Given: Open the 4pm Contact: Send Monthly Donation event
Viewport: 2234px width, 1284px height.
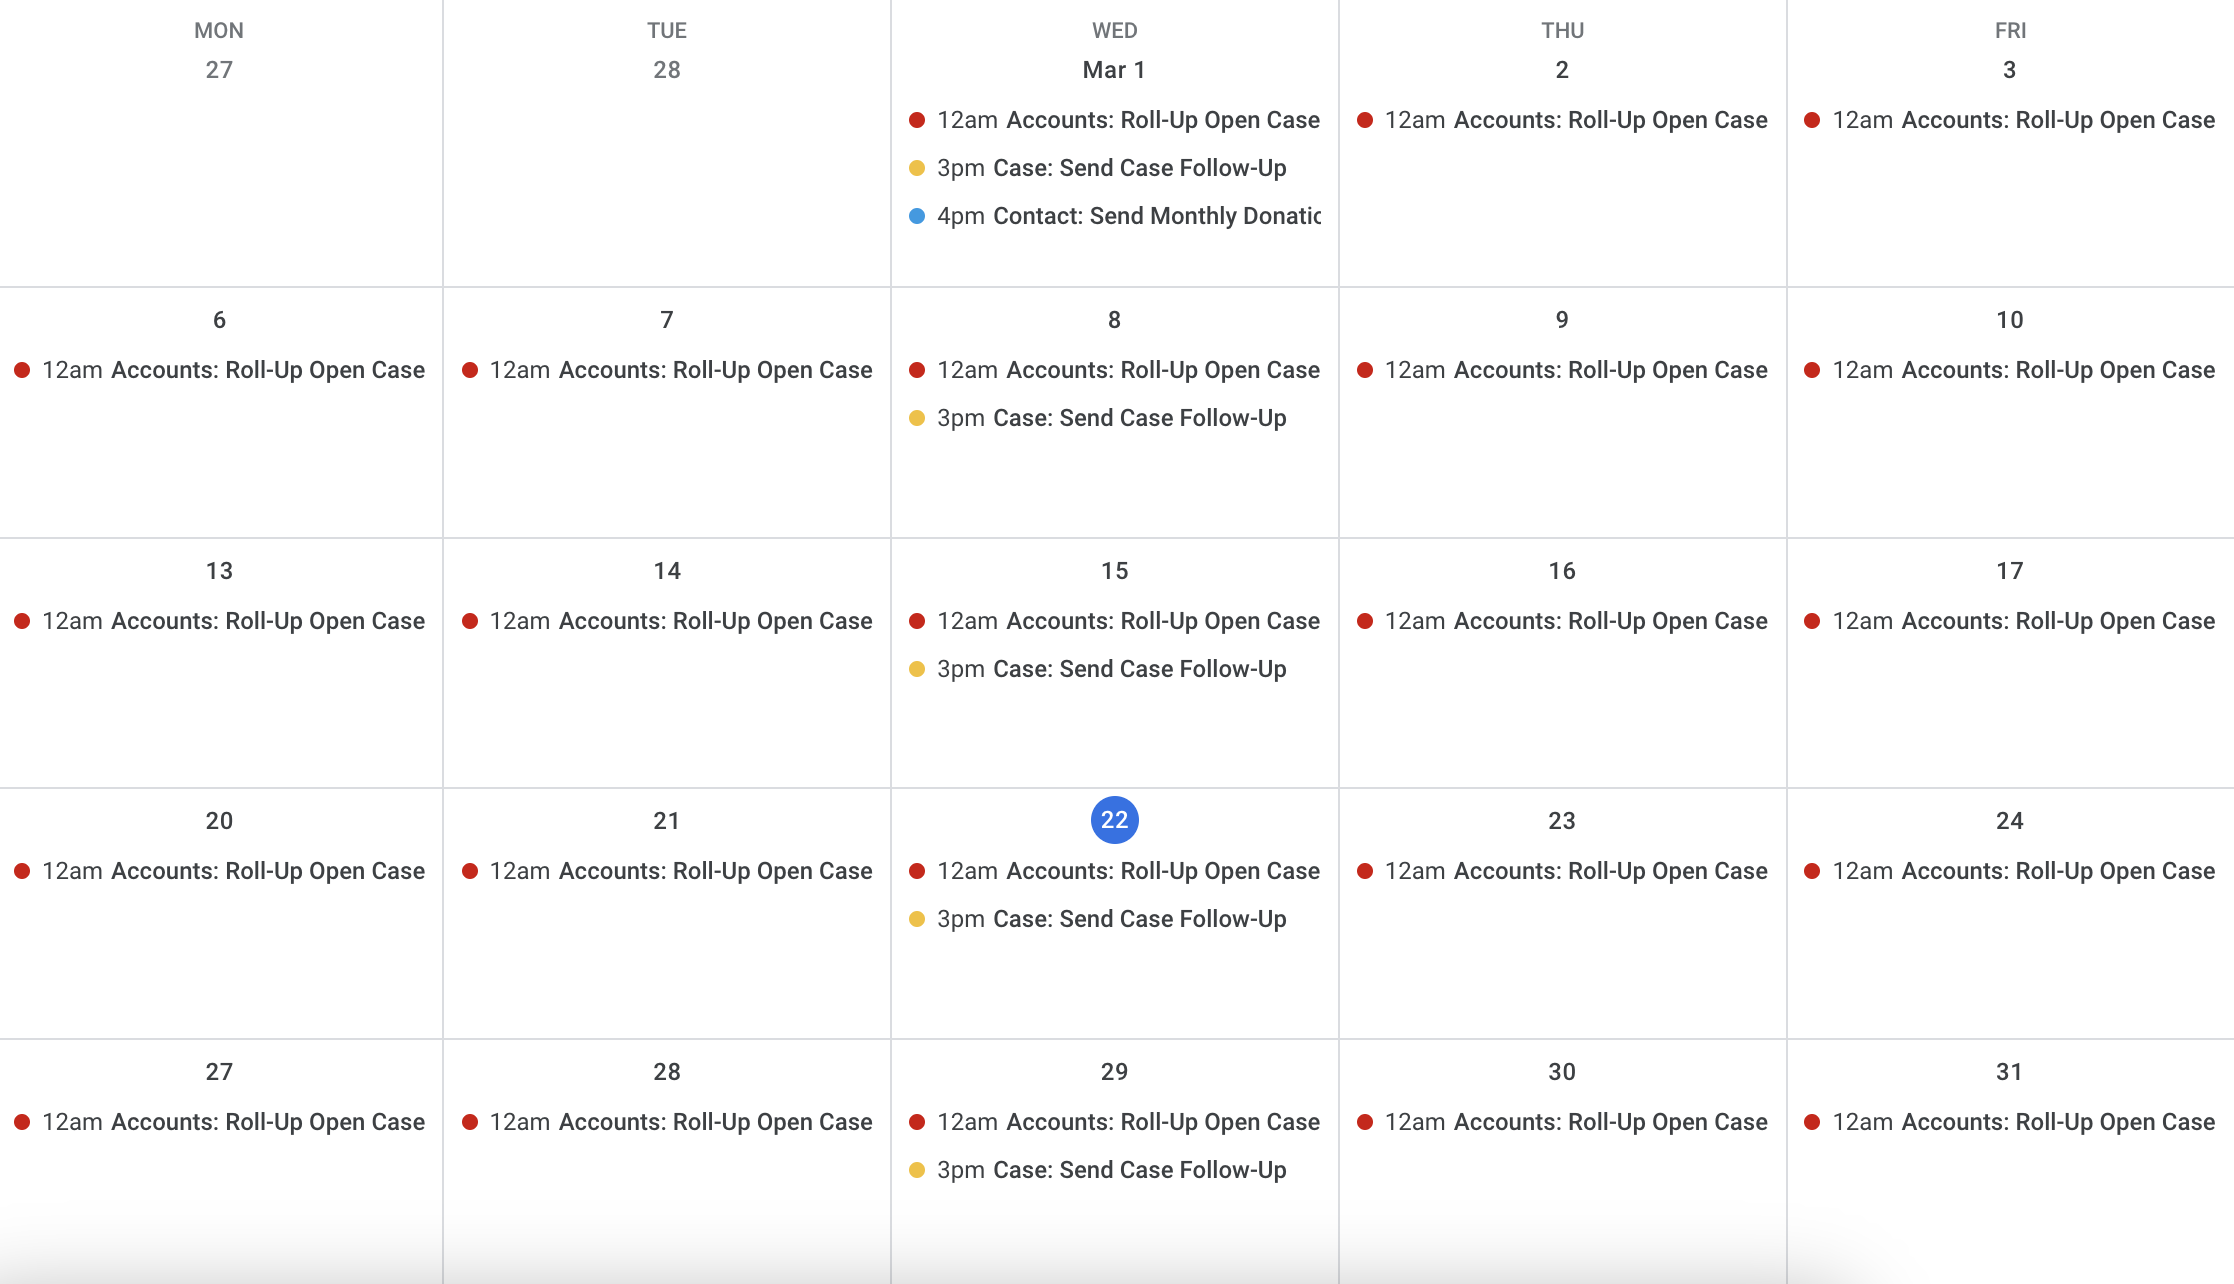Looking at the screenshot, I should (x=1114, y=216).
